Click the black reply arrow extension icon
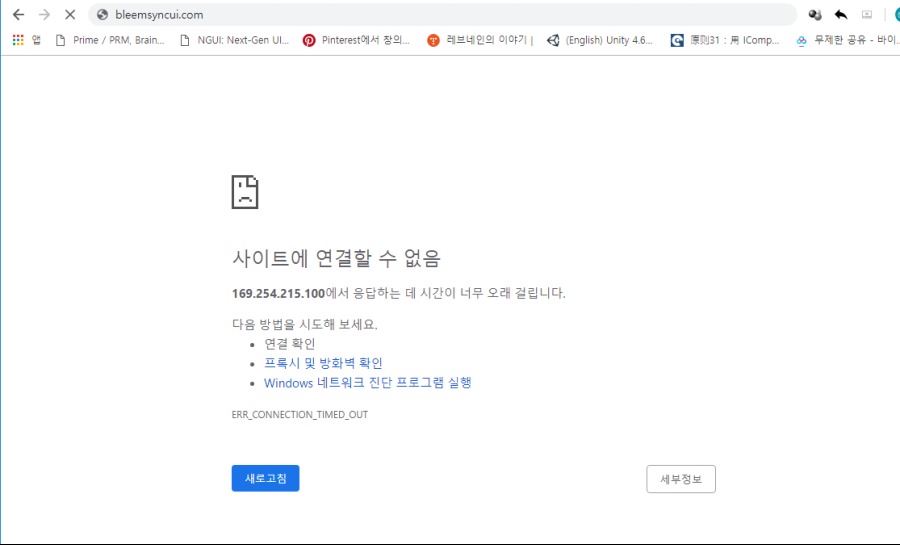This screenshot has width=900, height=545. pos(841,15)
